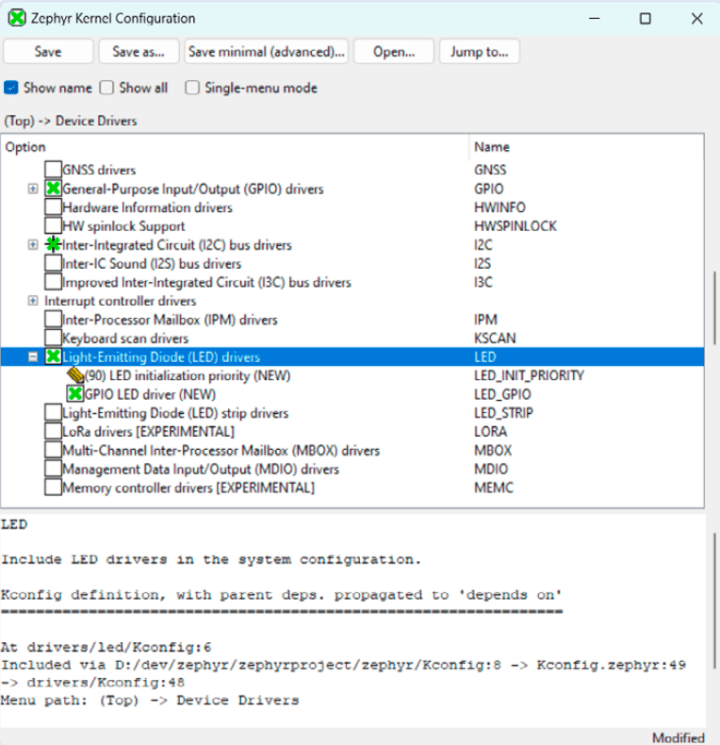Viewport: 720px width, 745px height.
Task: Enable the Keyboard scan drivers checkbox
Action: coord(53,339)
